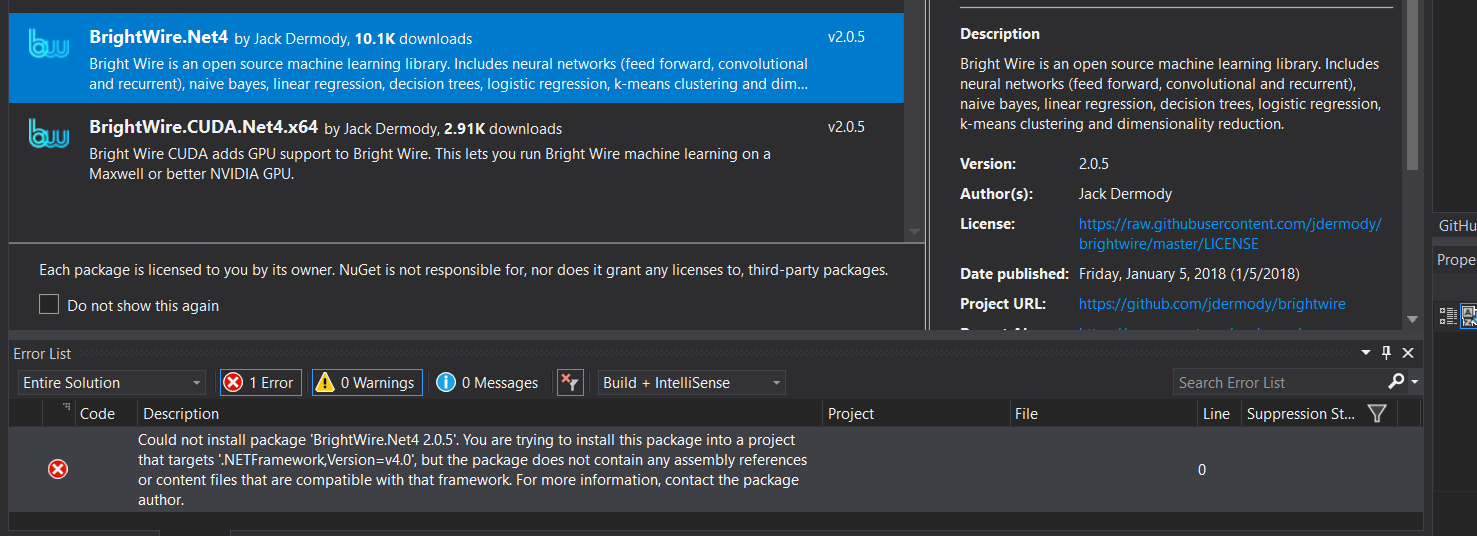
Task: Click the Error List panel title
Action: tap(42, 353)
